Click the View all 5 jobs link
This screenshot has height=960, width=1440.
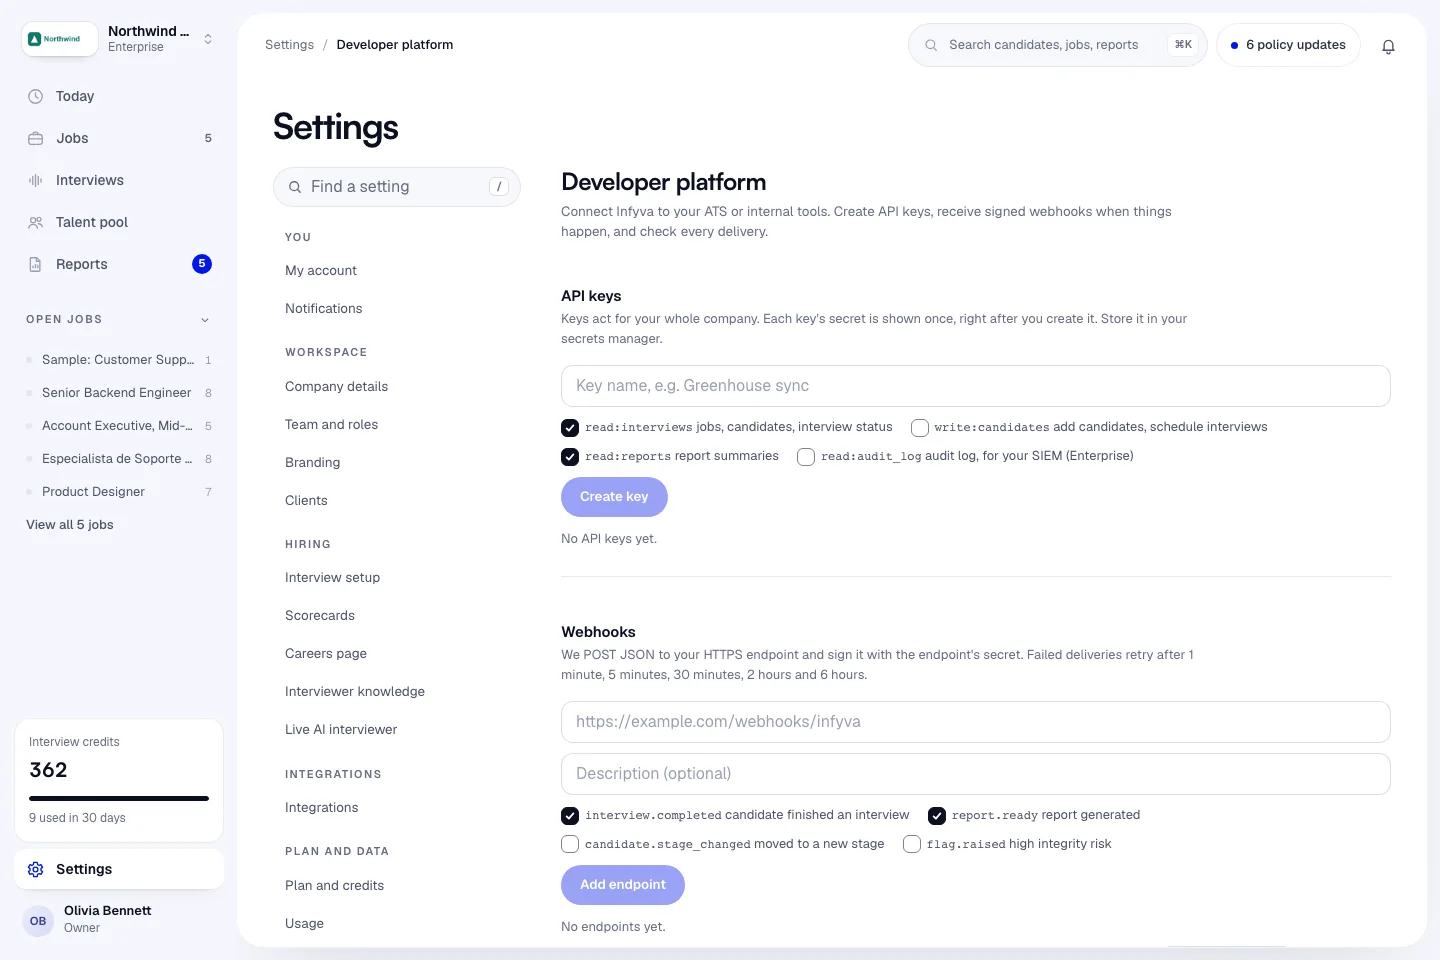pos(70,525)
